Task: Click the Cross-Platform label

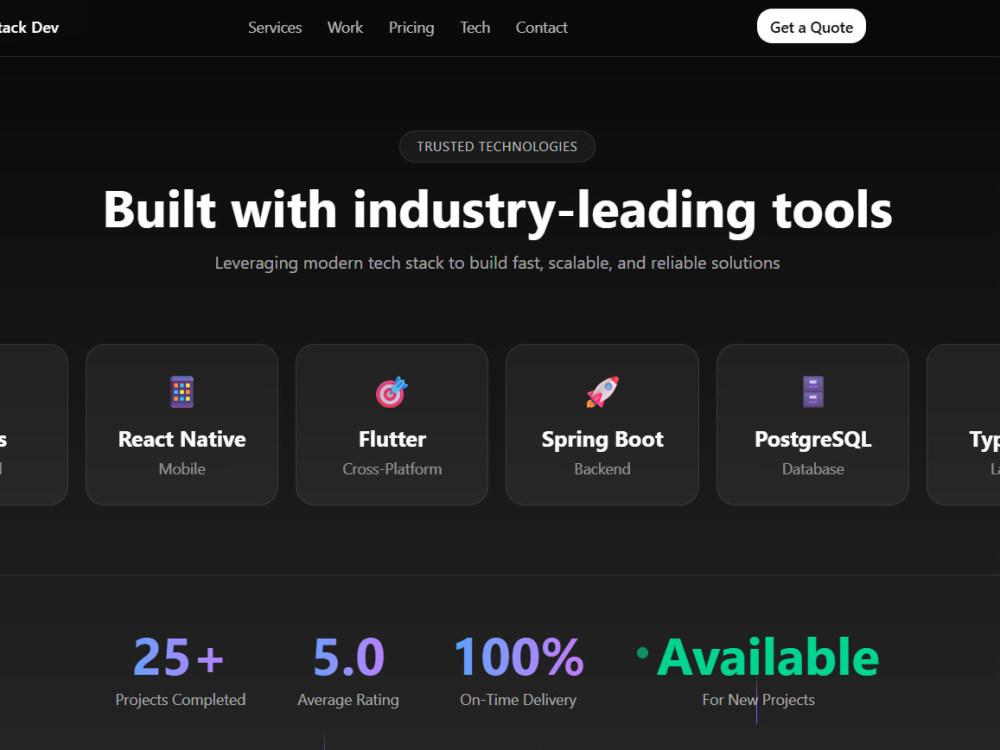Action: [392, 469]
